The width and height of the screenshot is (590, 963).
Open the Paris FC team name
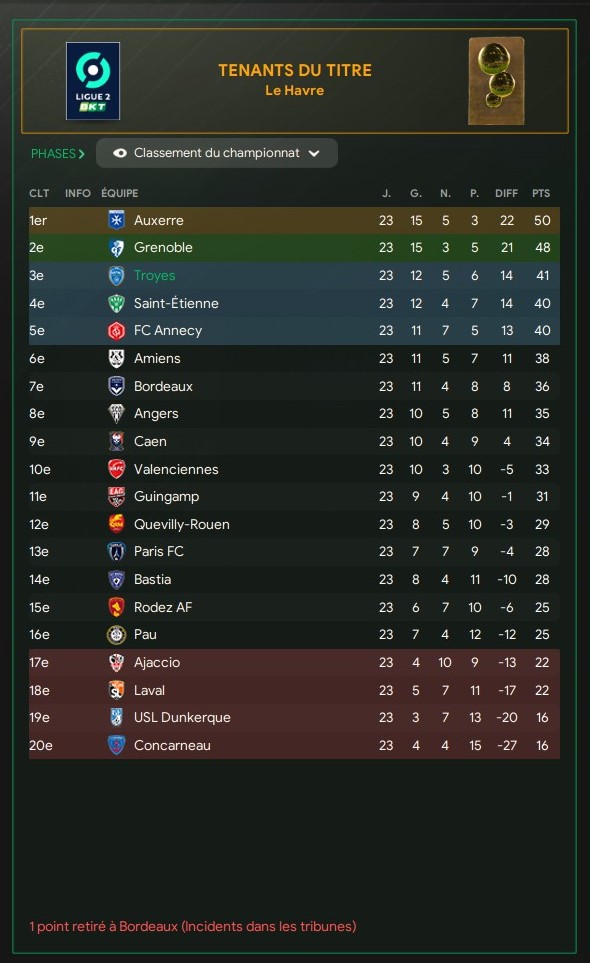click(158, 552)
